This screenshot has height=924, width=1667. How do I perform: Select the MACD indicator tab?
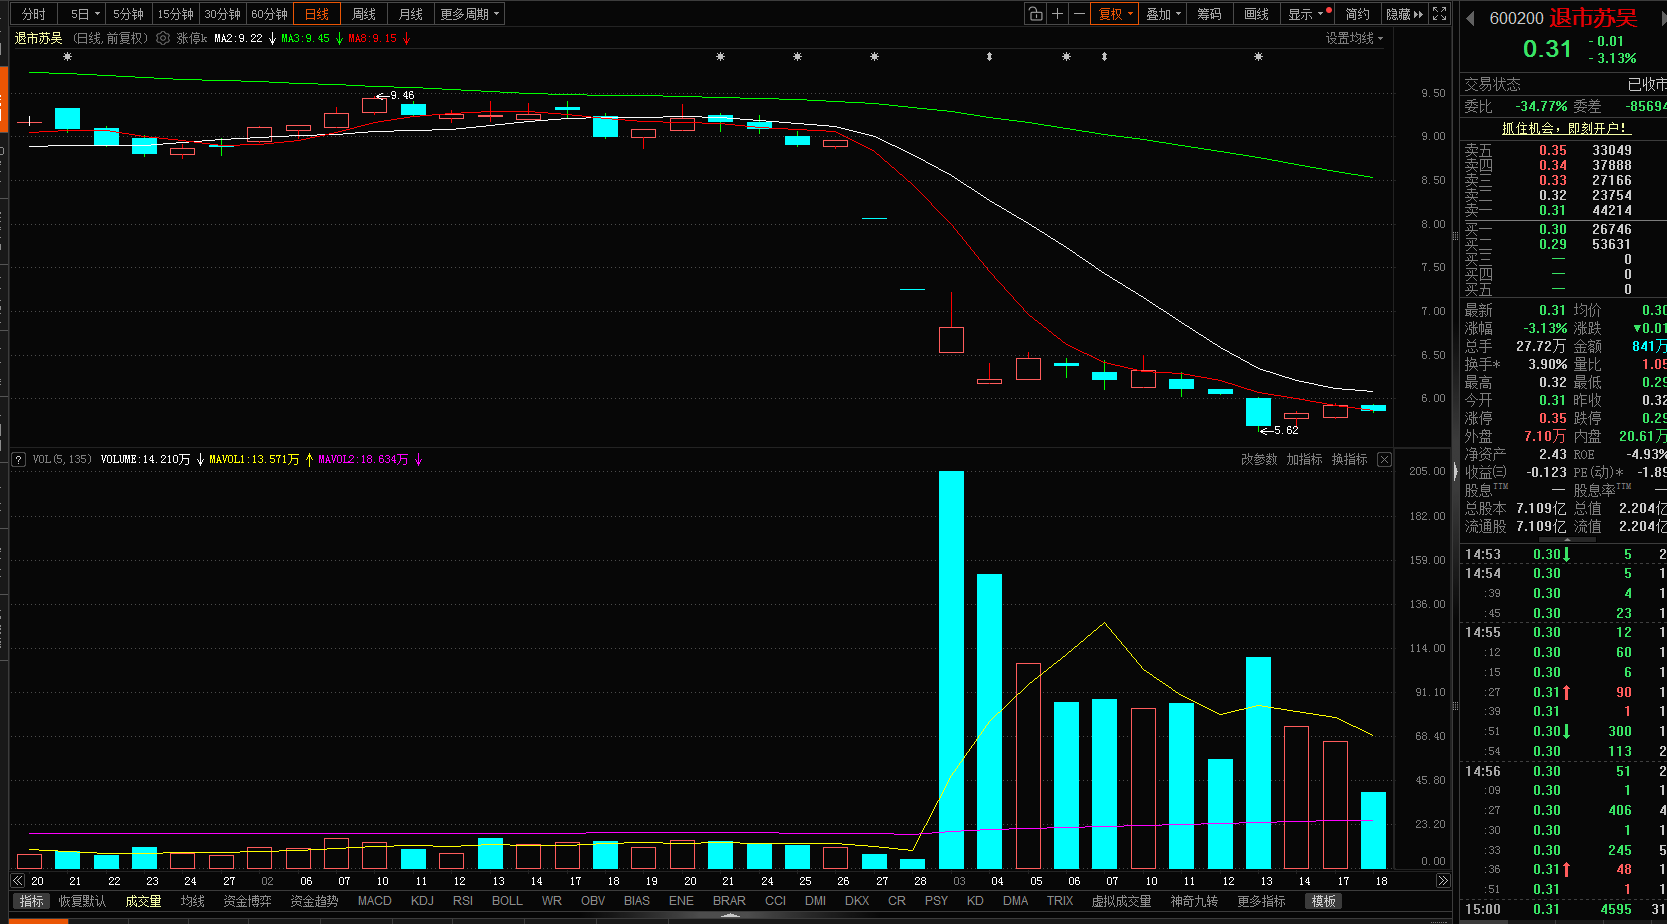click(x=375, y=901)
